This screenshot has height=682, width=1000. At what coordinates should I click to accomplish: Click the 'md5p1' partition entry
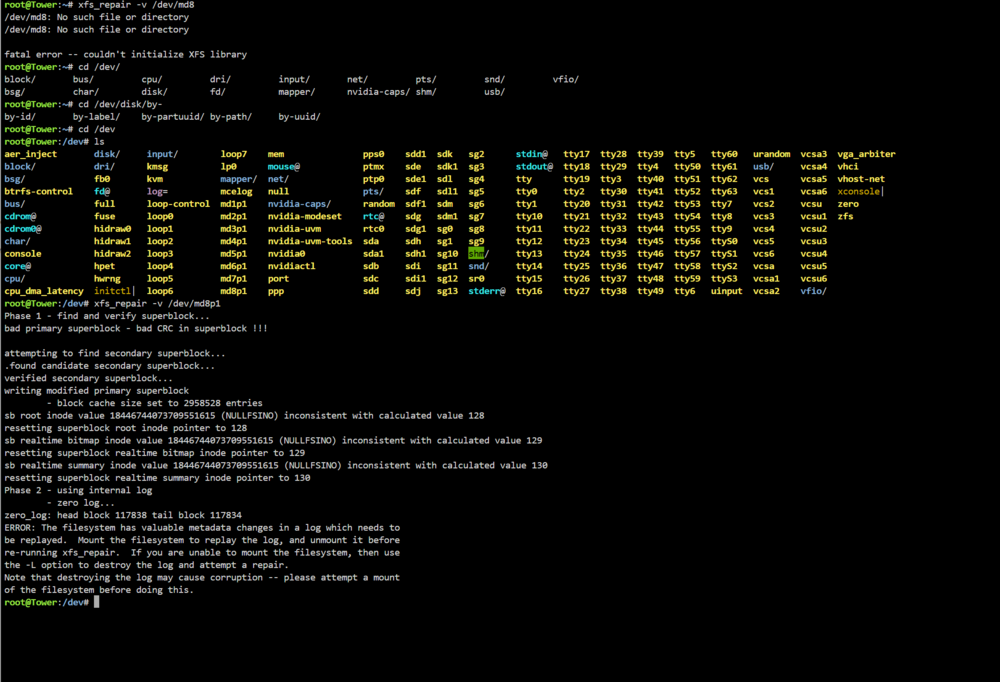pos(233,253)
